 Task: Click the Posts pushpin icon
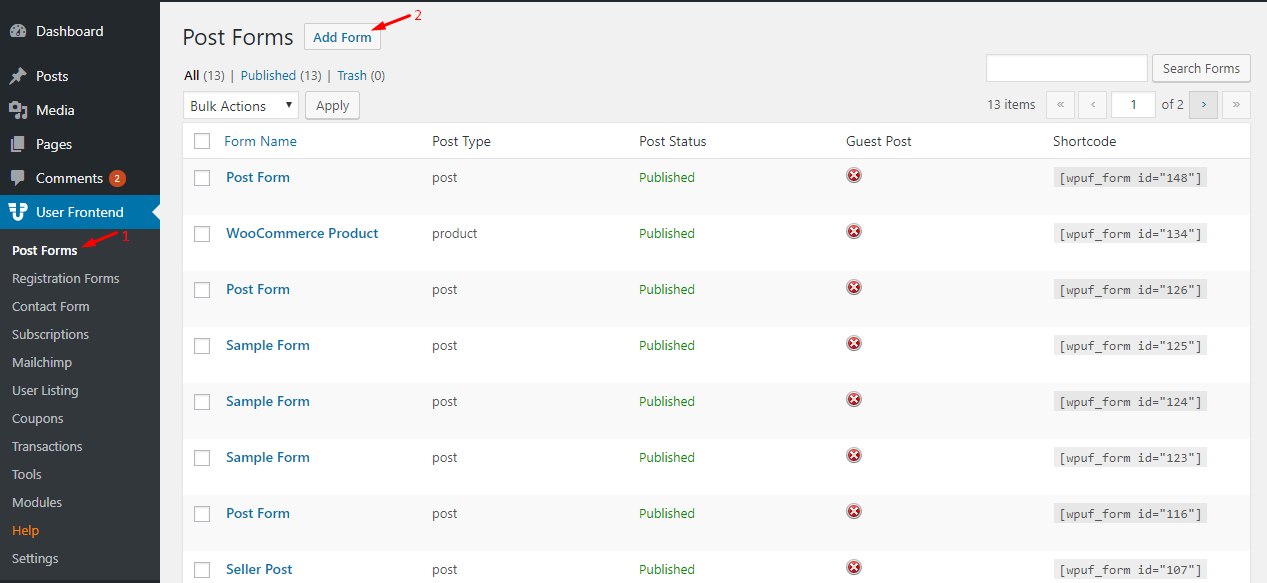click(x=18, y=76)
